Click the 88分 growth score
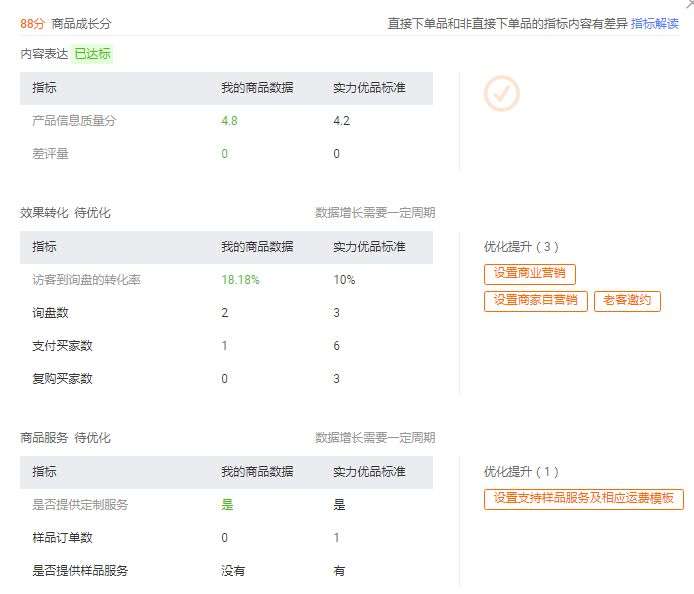Image resolution: width=694 pixels, height=594 pixels. (x=33, y=23)
